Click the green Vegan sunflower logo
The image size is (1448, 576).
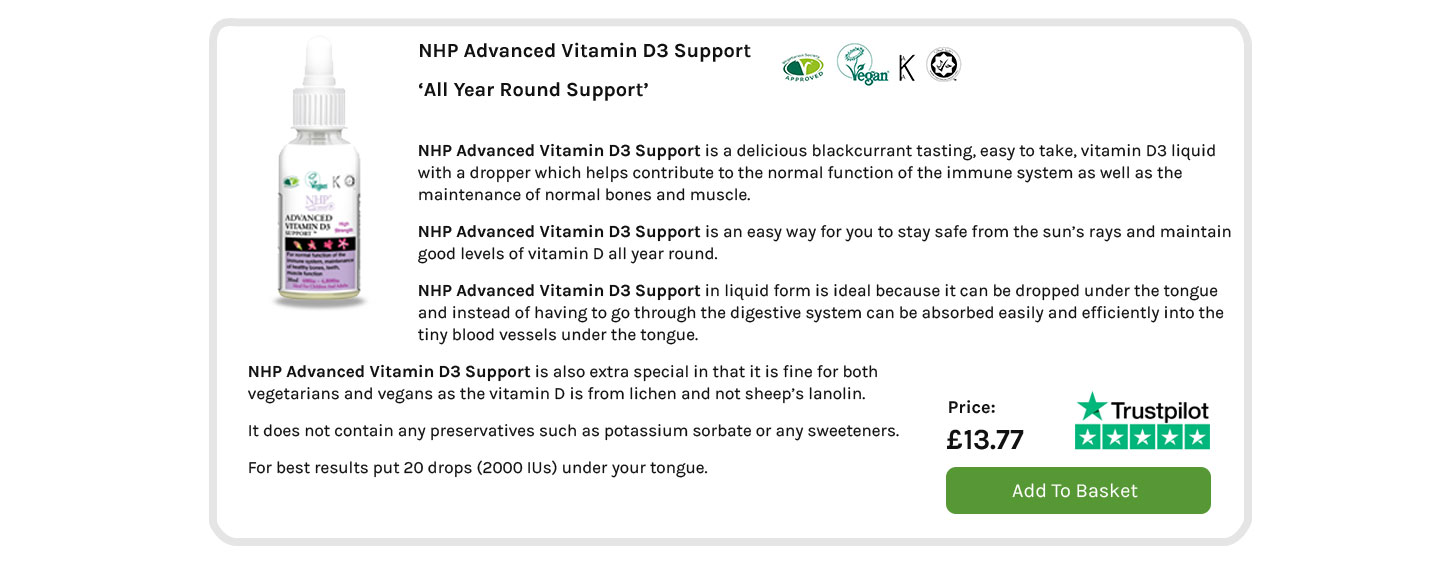862,65
